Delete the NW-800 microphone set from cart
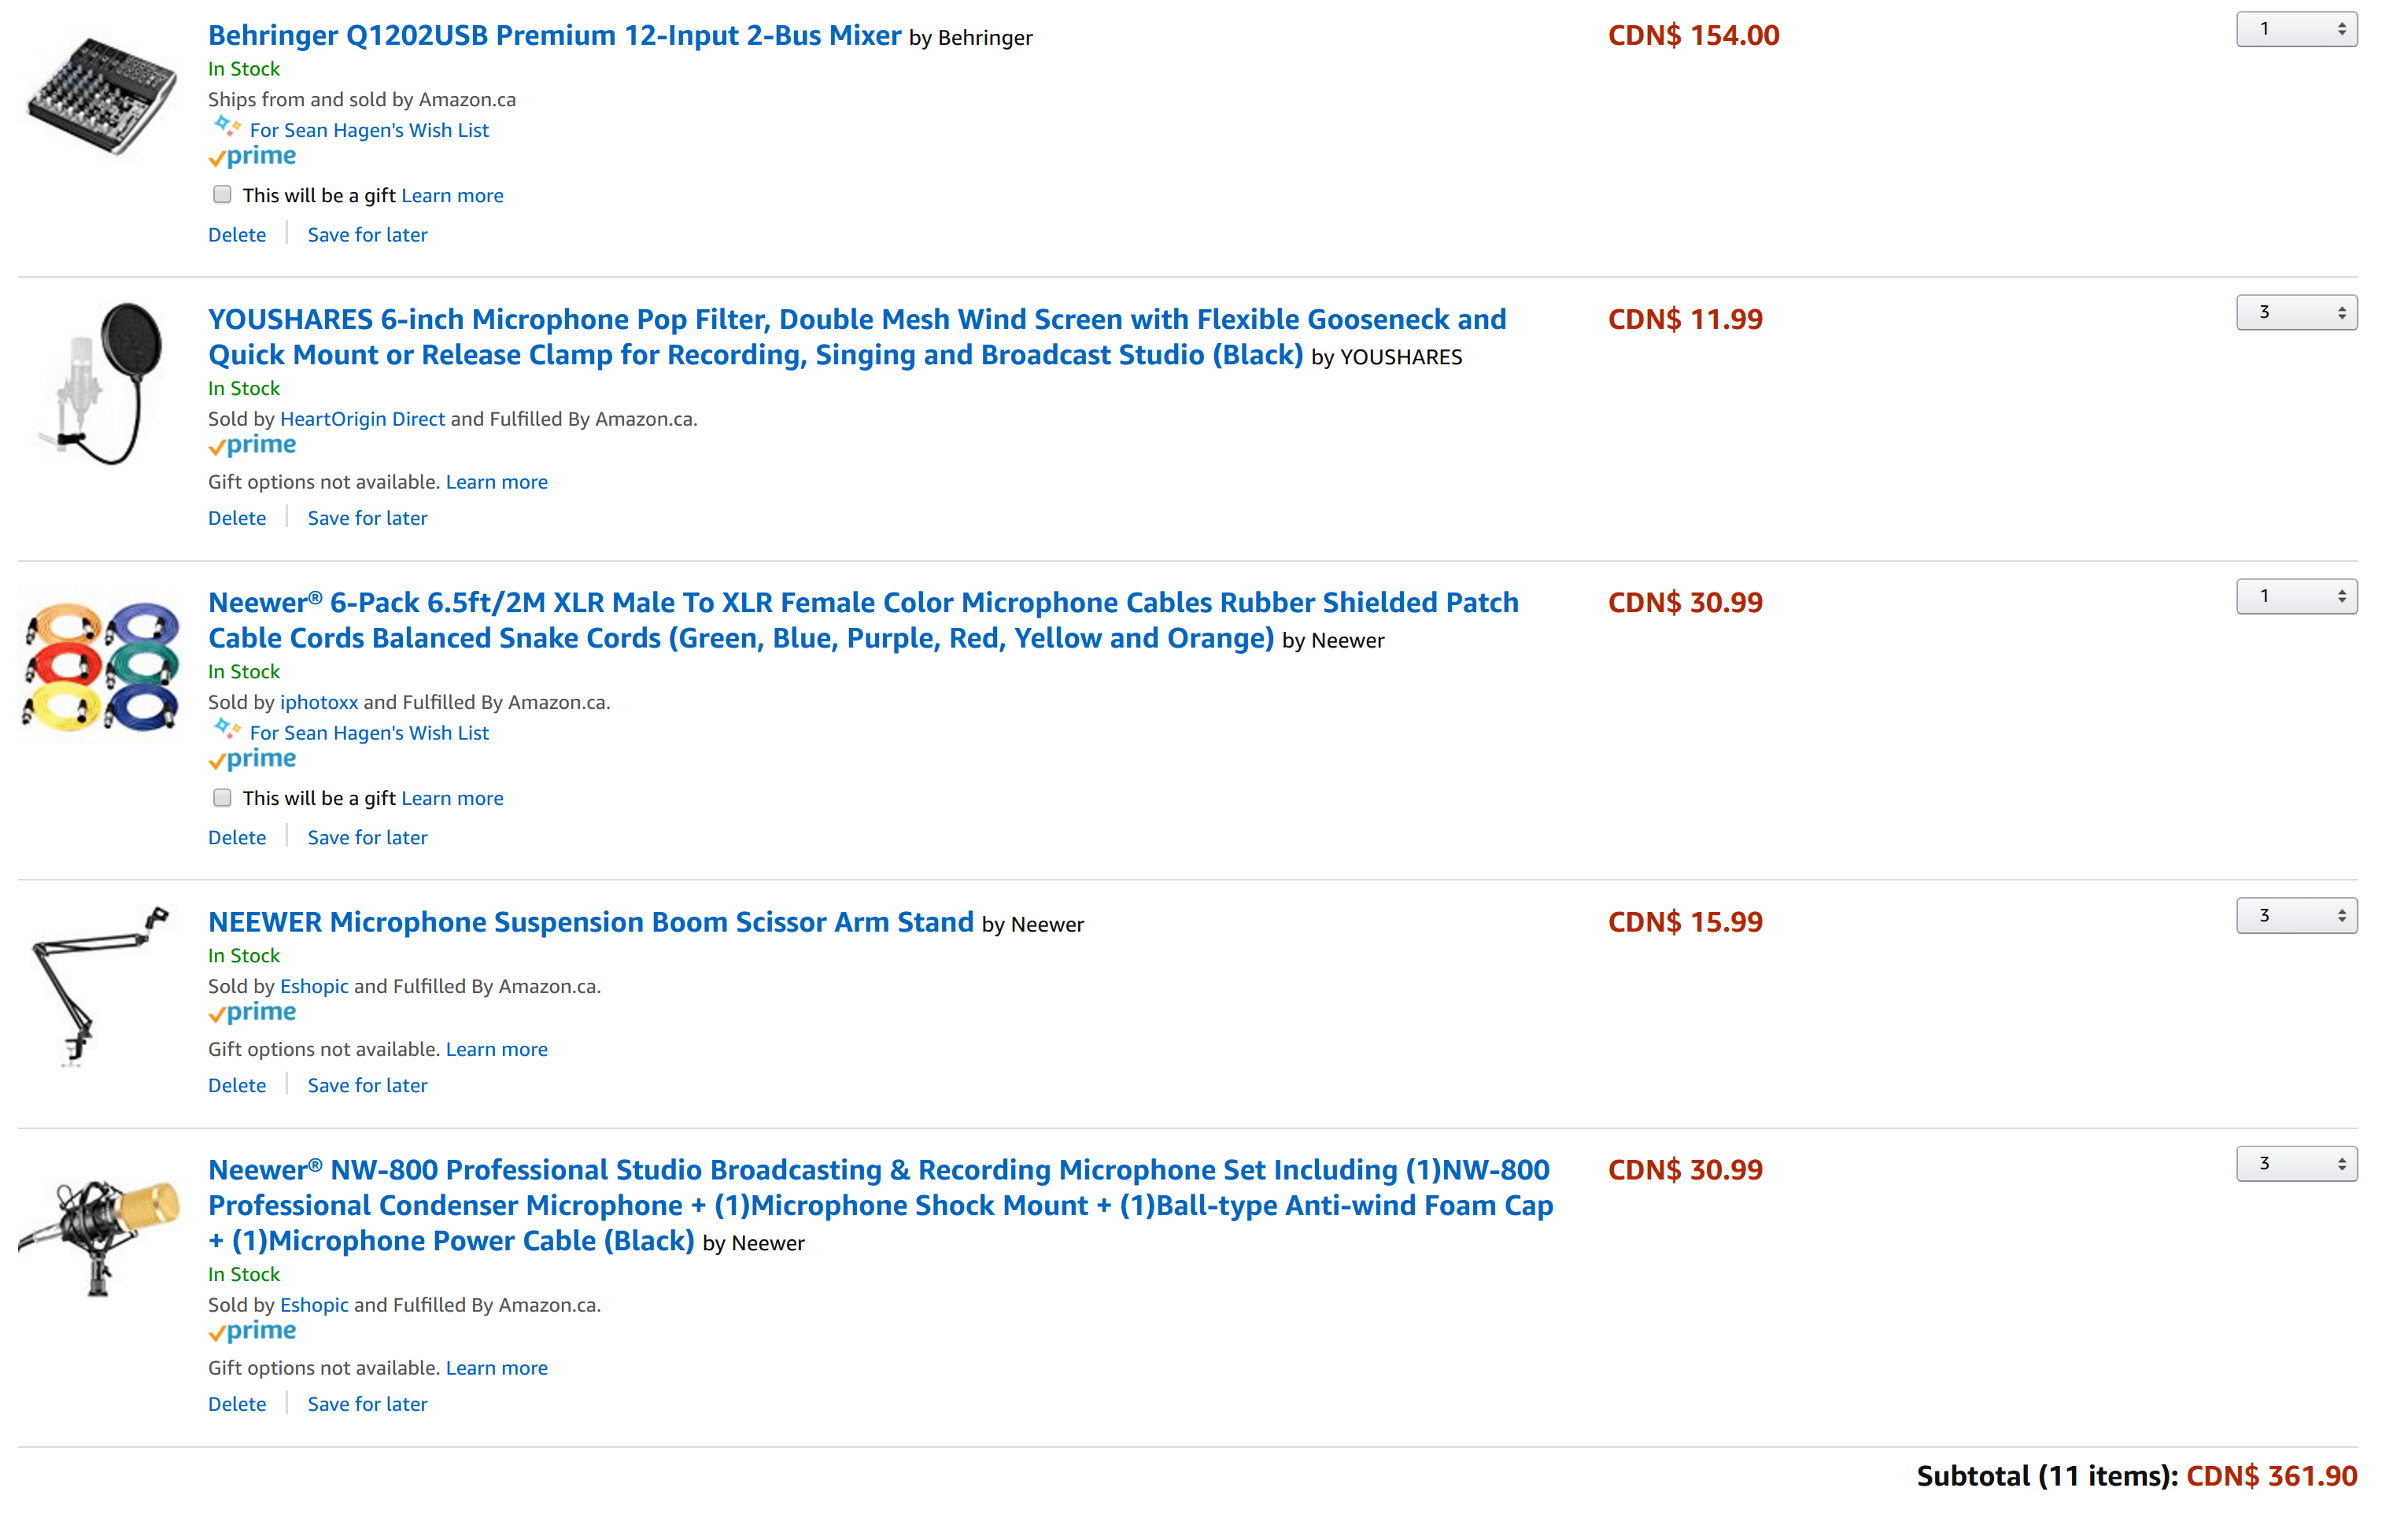The image size is (2408, 1521). [x=237, y=1404]
